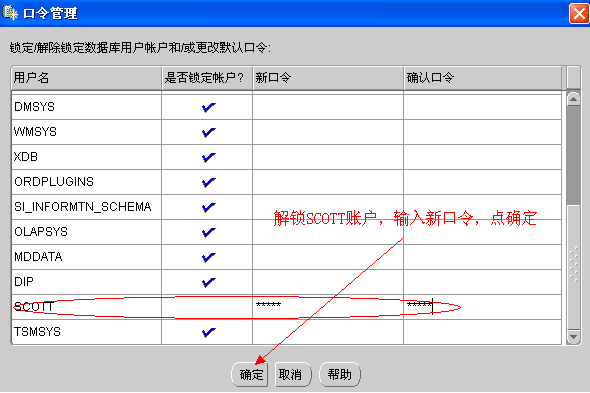Click XDB new password cell
Screen dimensions: 590x393
328,157
